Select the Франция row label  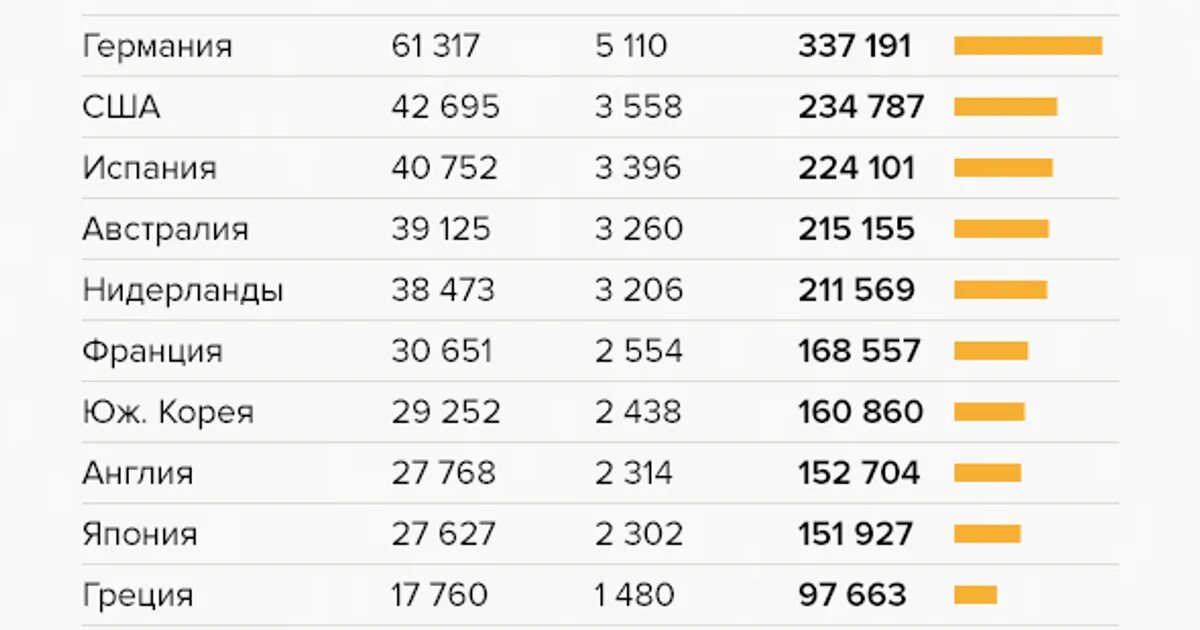pyautogui.click(x=152, y=351)
